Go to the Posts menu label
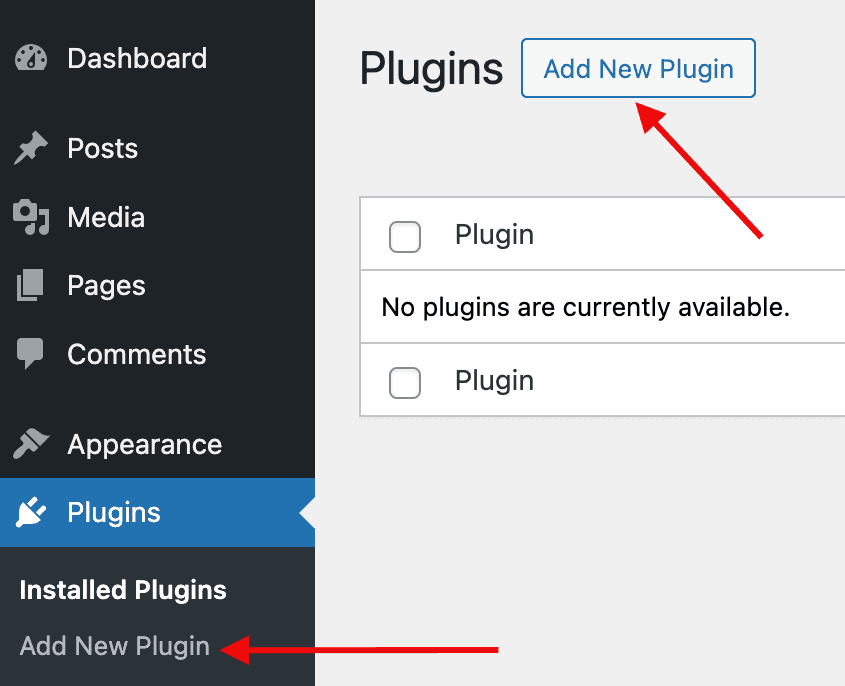 pyautogui.click(x=102, y=148)
